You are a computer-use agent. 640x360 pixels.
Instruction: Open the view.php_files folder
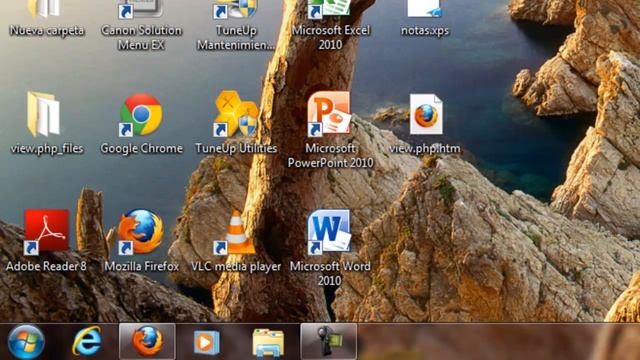44,114
